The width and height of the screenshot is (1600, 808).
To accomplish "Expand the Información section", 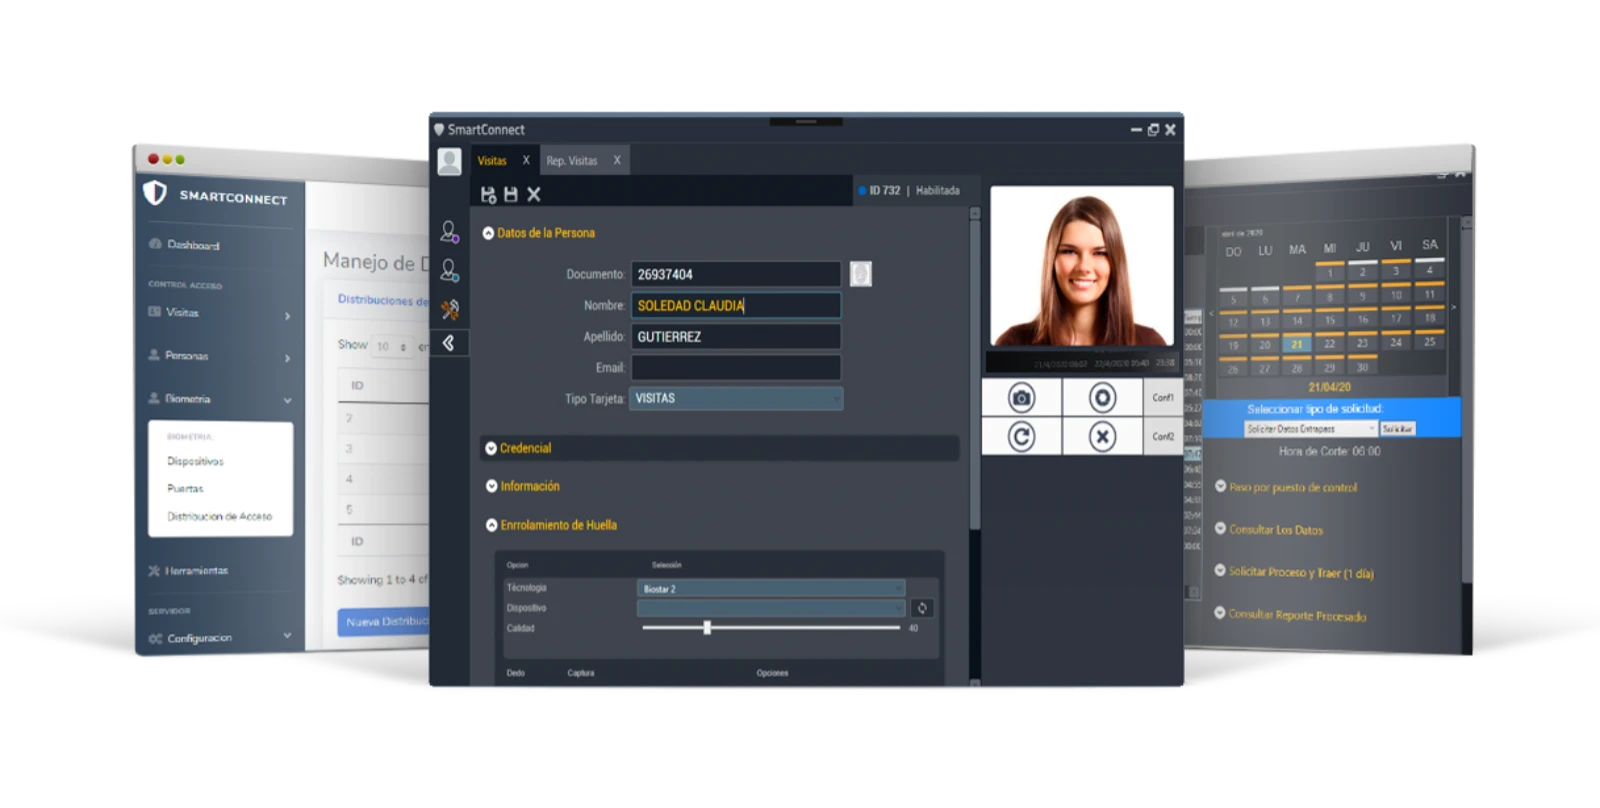I will coord(523,486).
